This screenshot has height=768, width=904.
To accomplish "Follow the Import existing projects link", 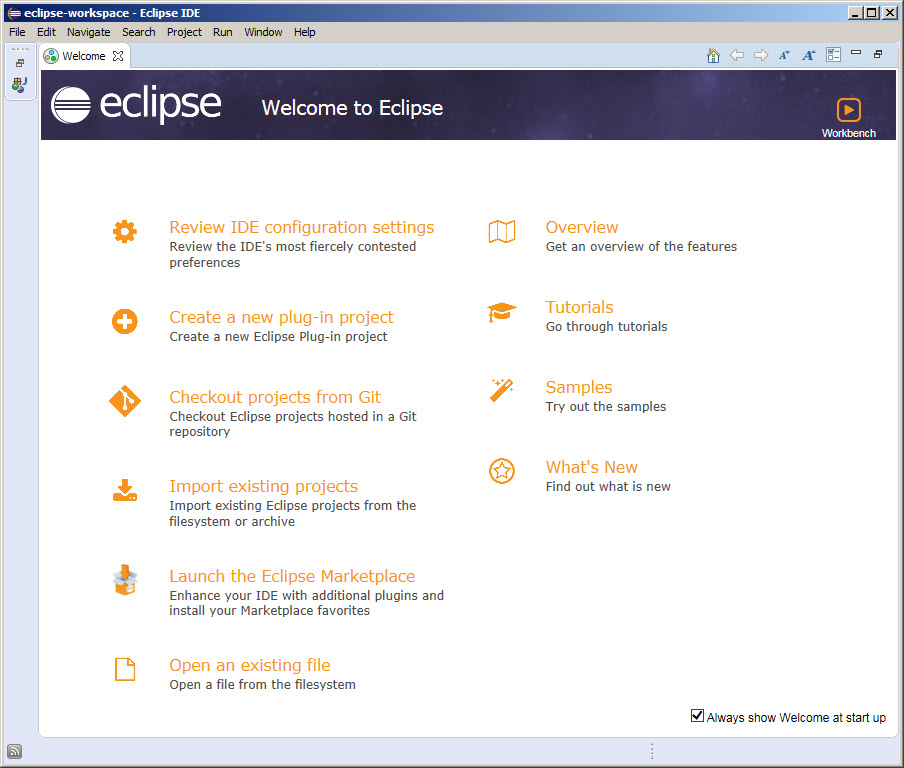I will point(263,486).
